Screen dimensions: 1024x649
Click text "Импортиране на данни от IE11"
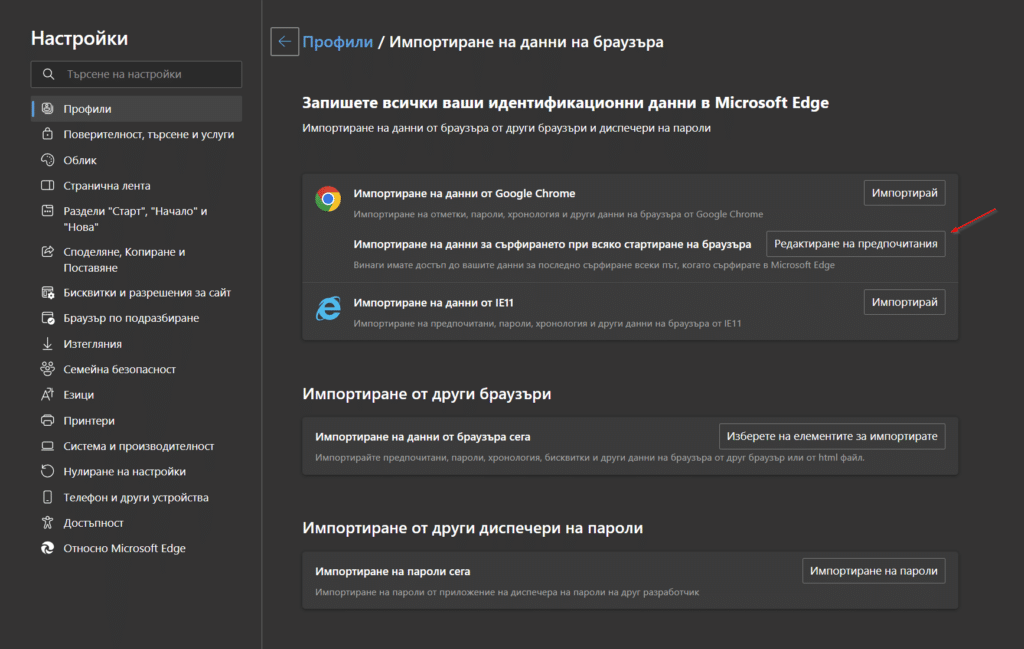(434, 302)
